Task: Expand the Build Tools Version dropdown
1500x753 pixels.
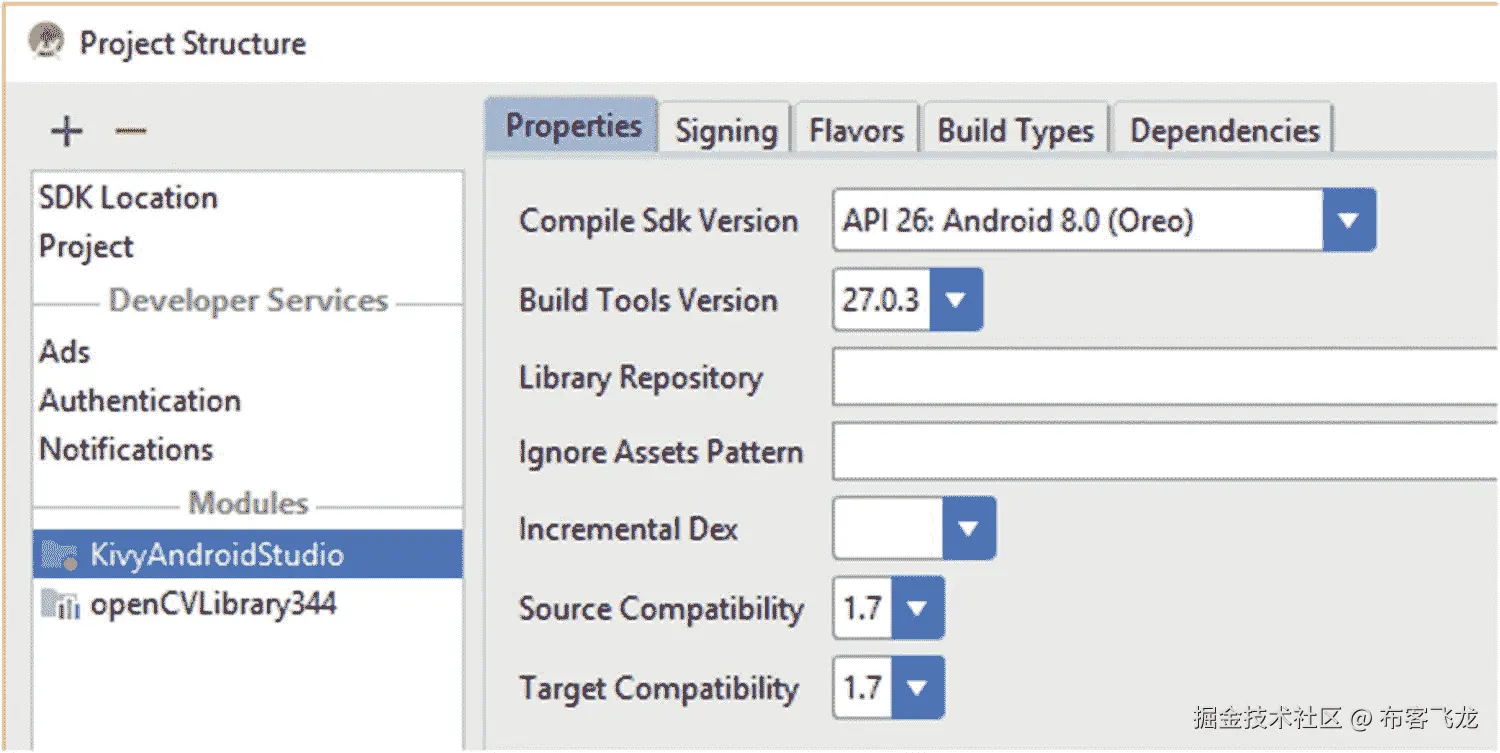Action: [956, 300]
